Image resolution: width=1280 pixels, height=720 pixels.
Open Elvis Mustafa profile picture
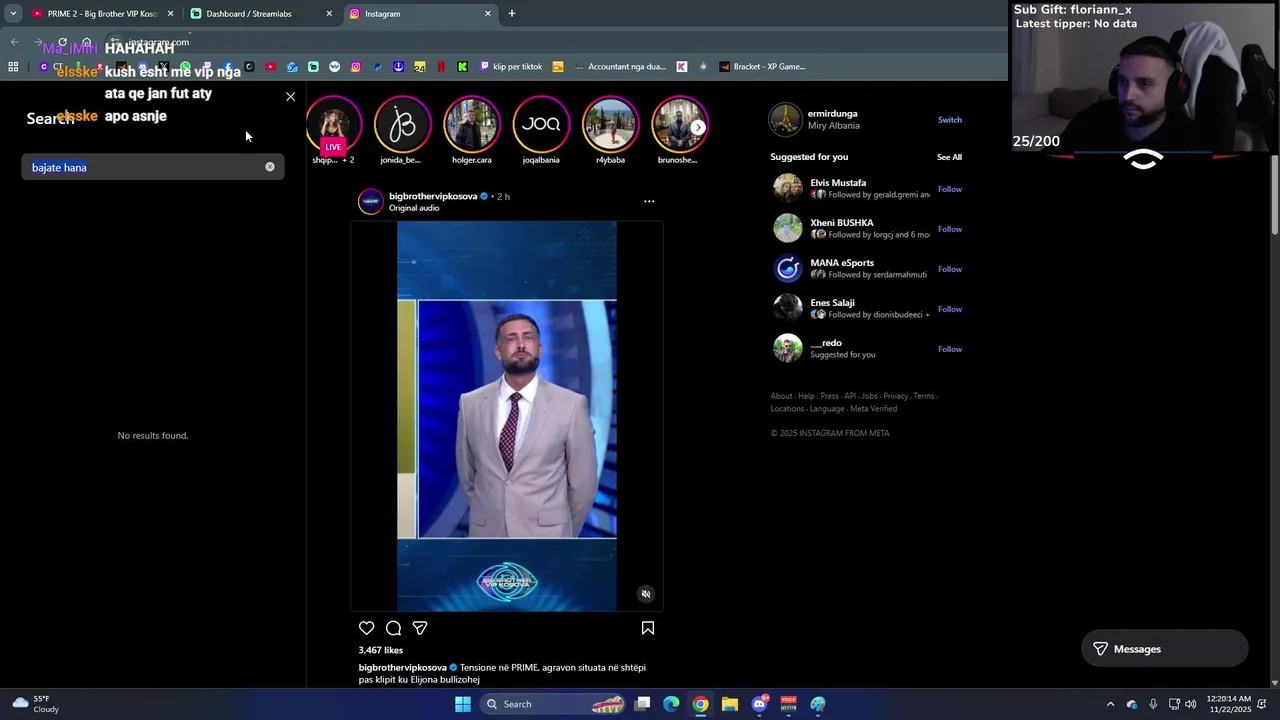[x=788, y=188]
